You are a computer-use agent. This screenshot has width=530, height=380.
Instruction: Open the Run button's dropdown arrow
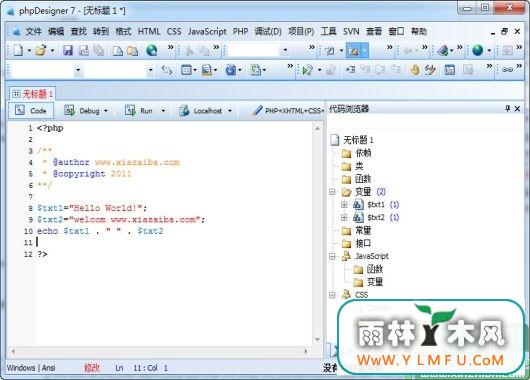163,111
